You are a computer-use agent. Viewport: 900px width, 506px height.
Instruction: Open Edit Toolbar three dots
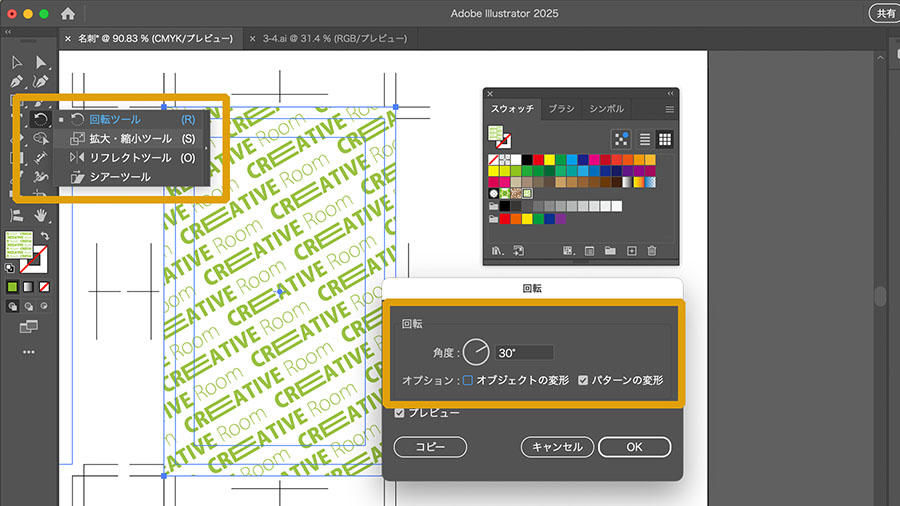pos(29,352)
